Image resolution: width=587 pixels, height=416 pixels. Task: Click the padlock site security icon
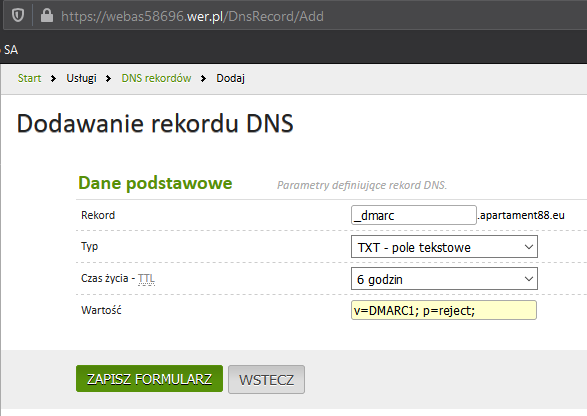point(47,16)
